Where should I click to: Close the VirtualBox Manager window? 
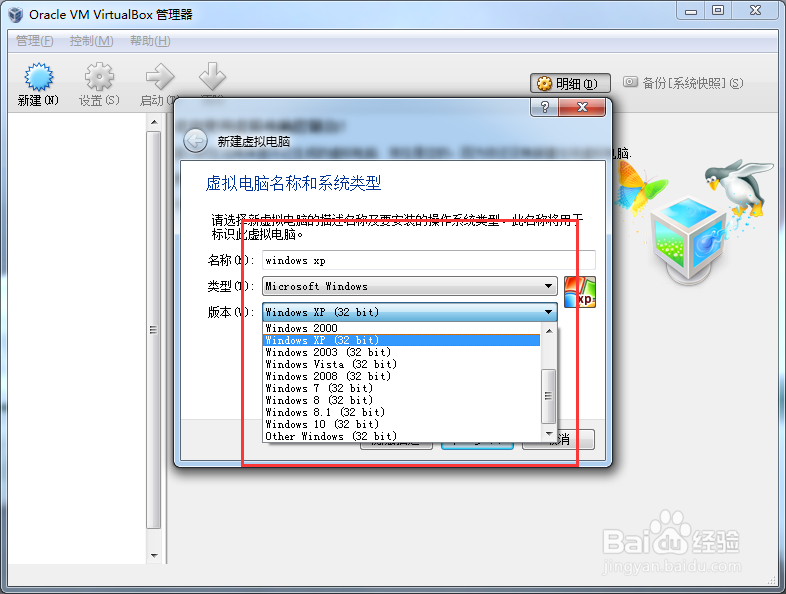[x=755, y=10]
